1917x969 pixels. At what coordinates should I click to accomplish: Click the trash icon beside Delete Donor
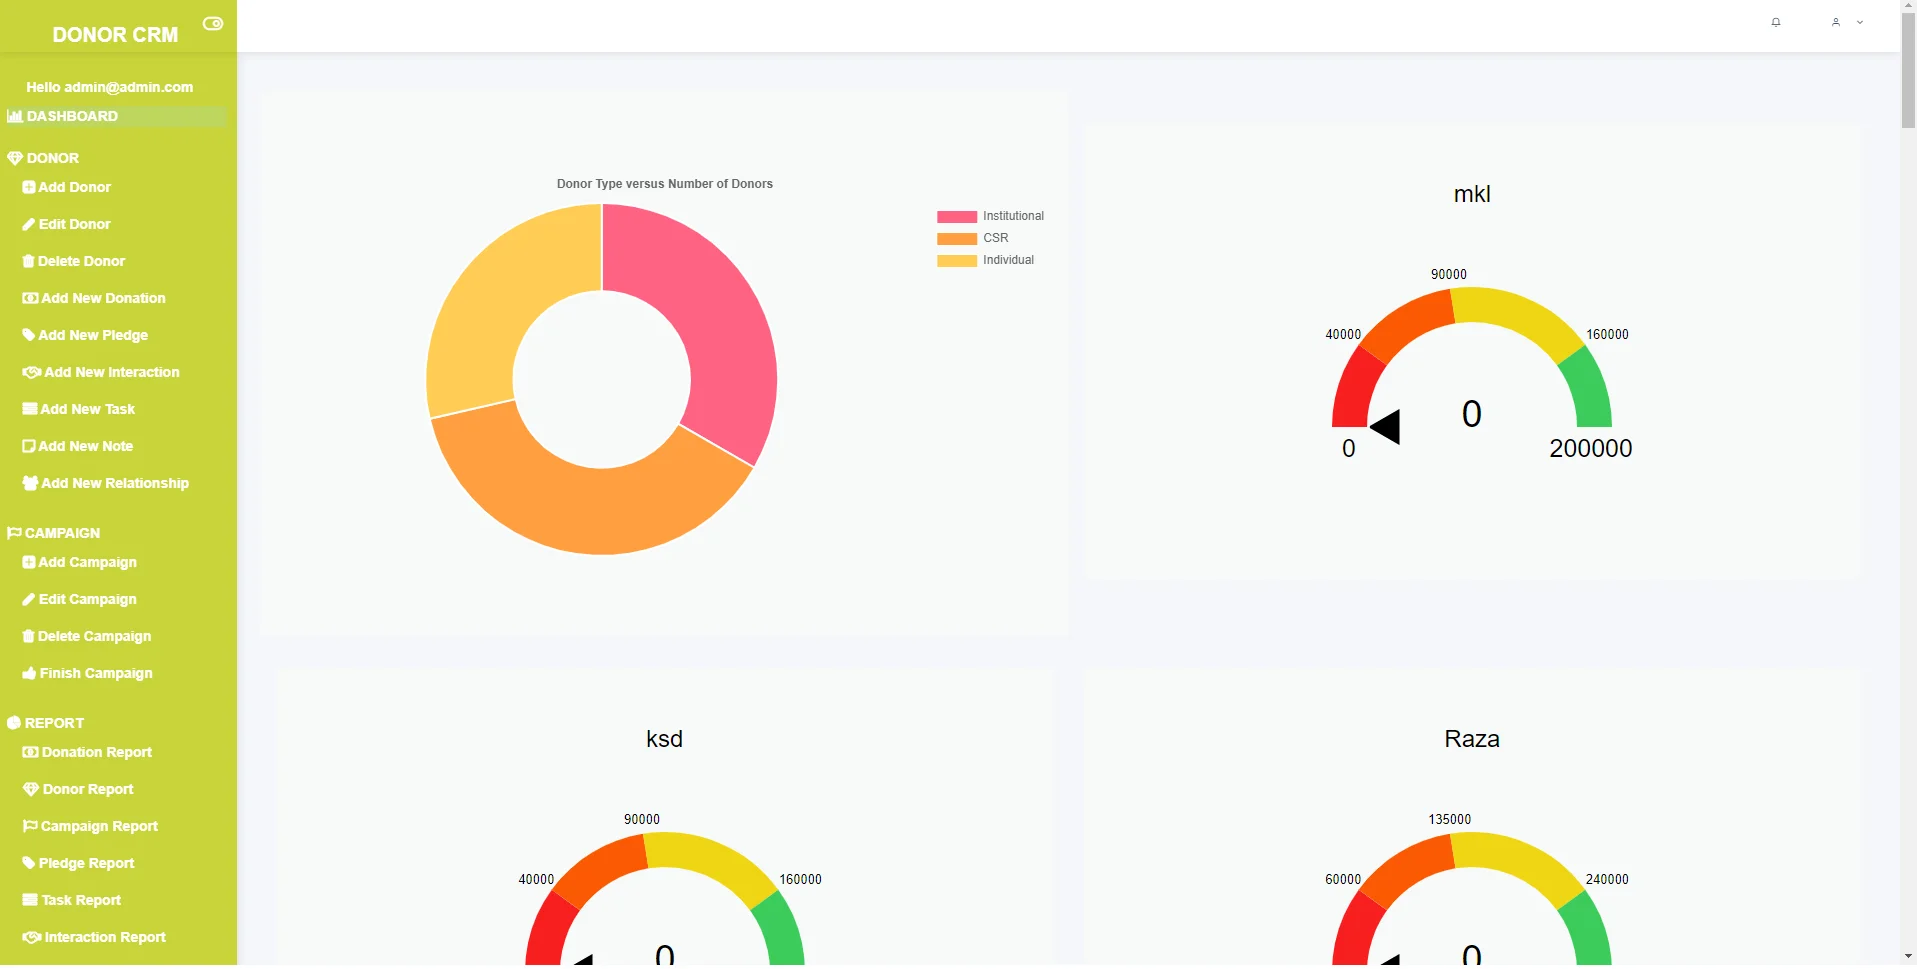pyautogui.click(x=28, y=262)
